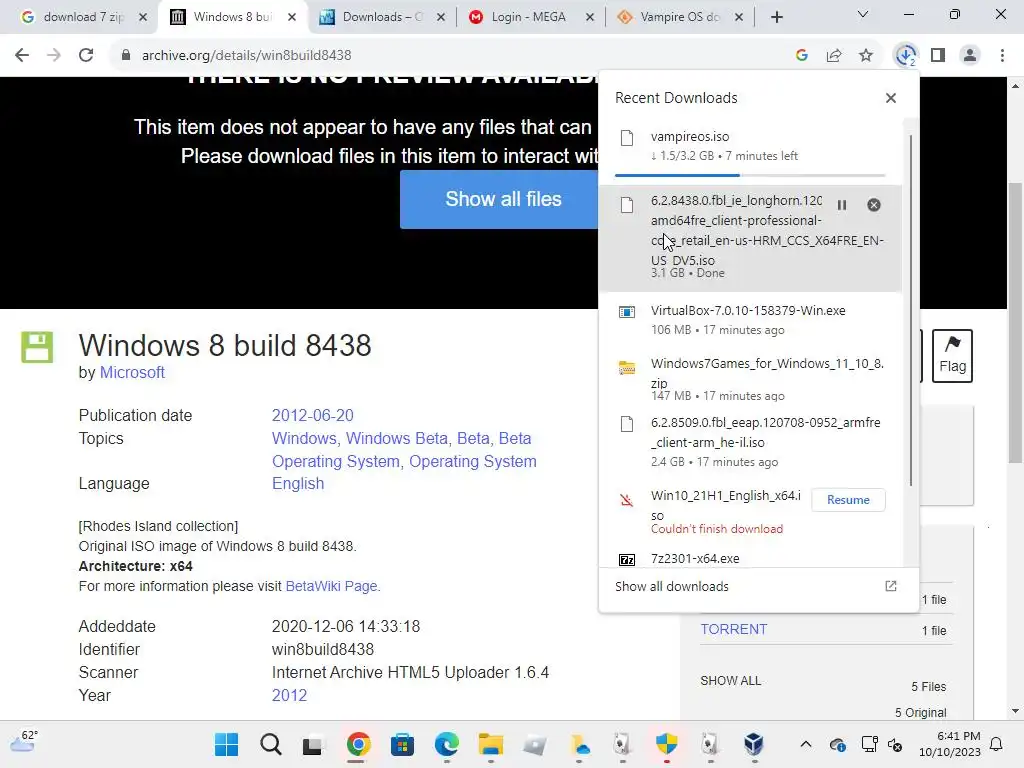
Task: Open the Microsoft author link
Action: tap(132, 372)
